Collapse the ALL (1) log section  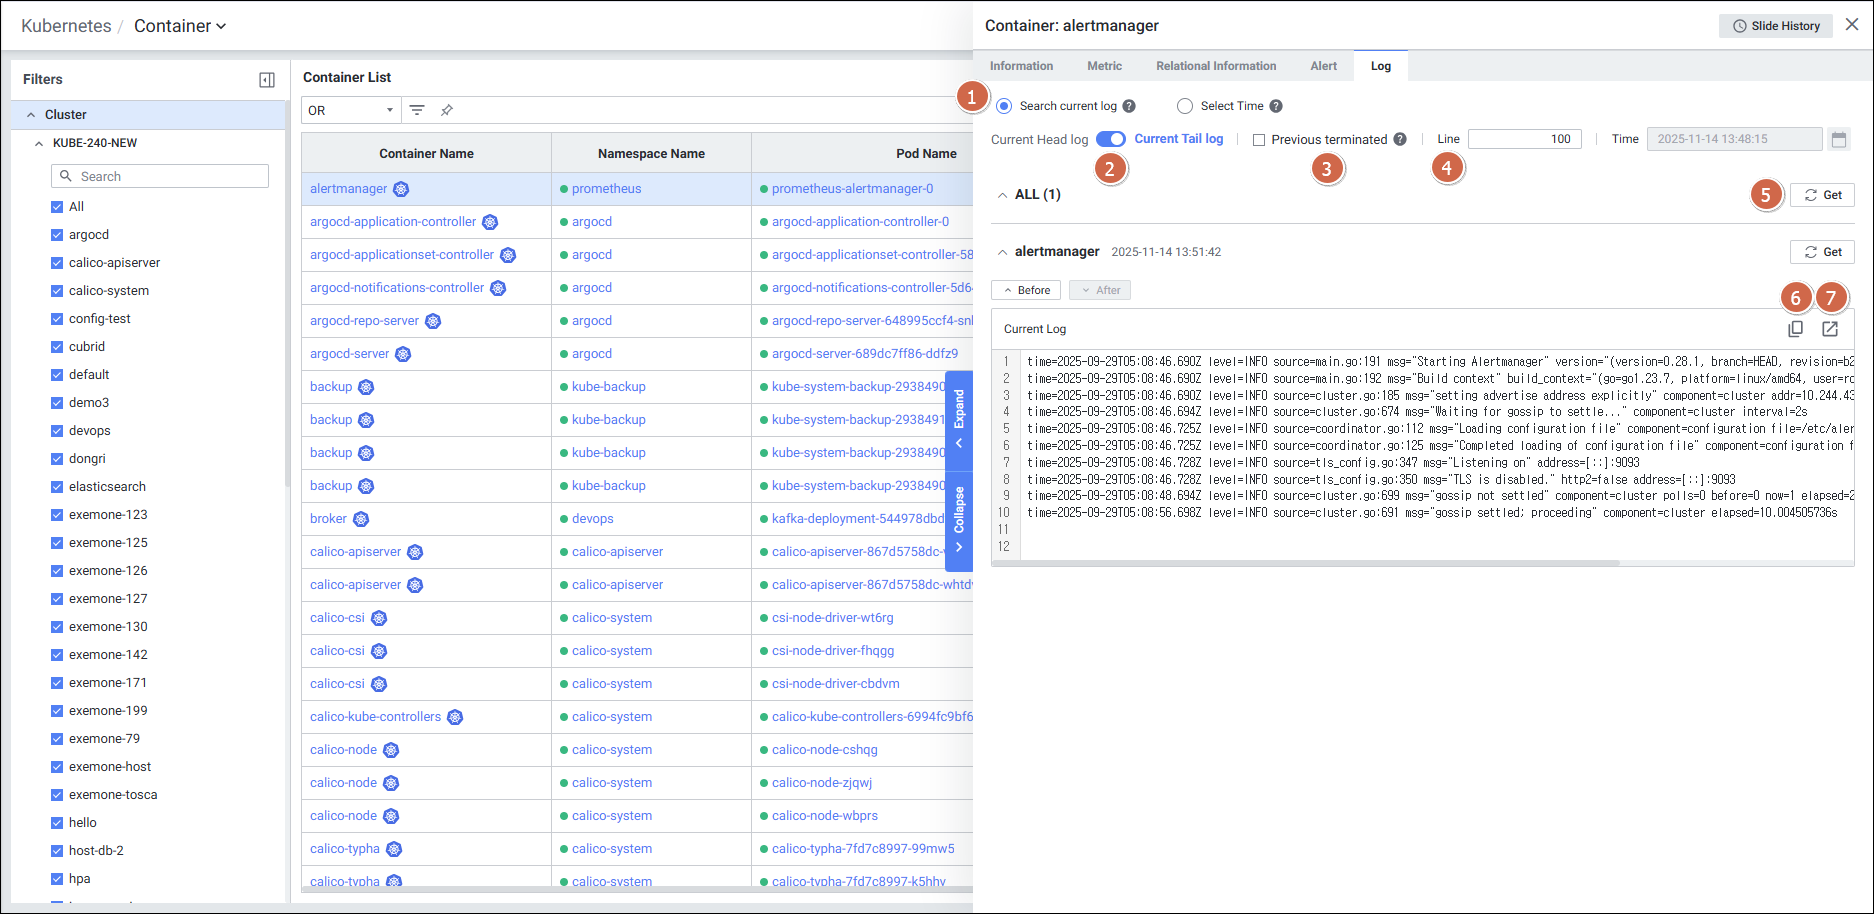[1002, 195]
